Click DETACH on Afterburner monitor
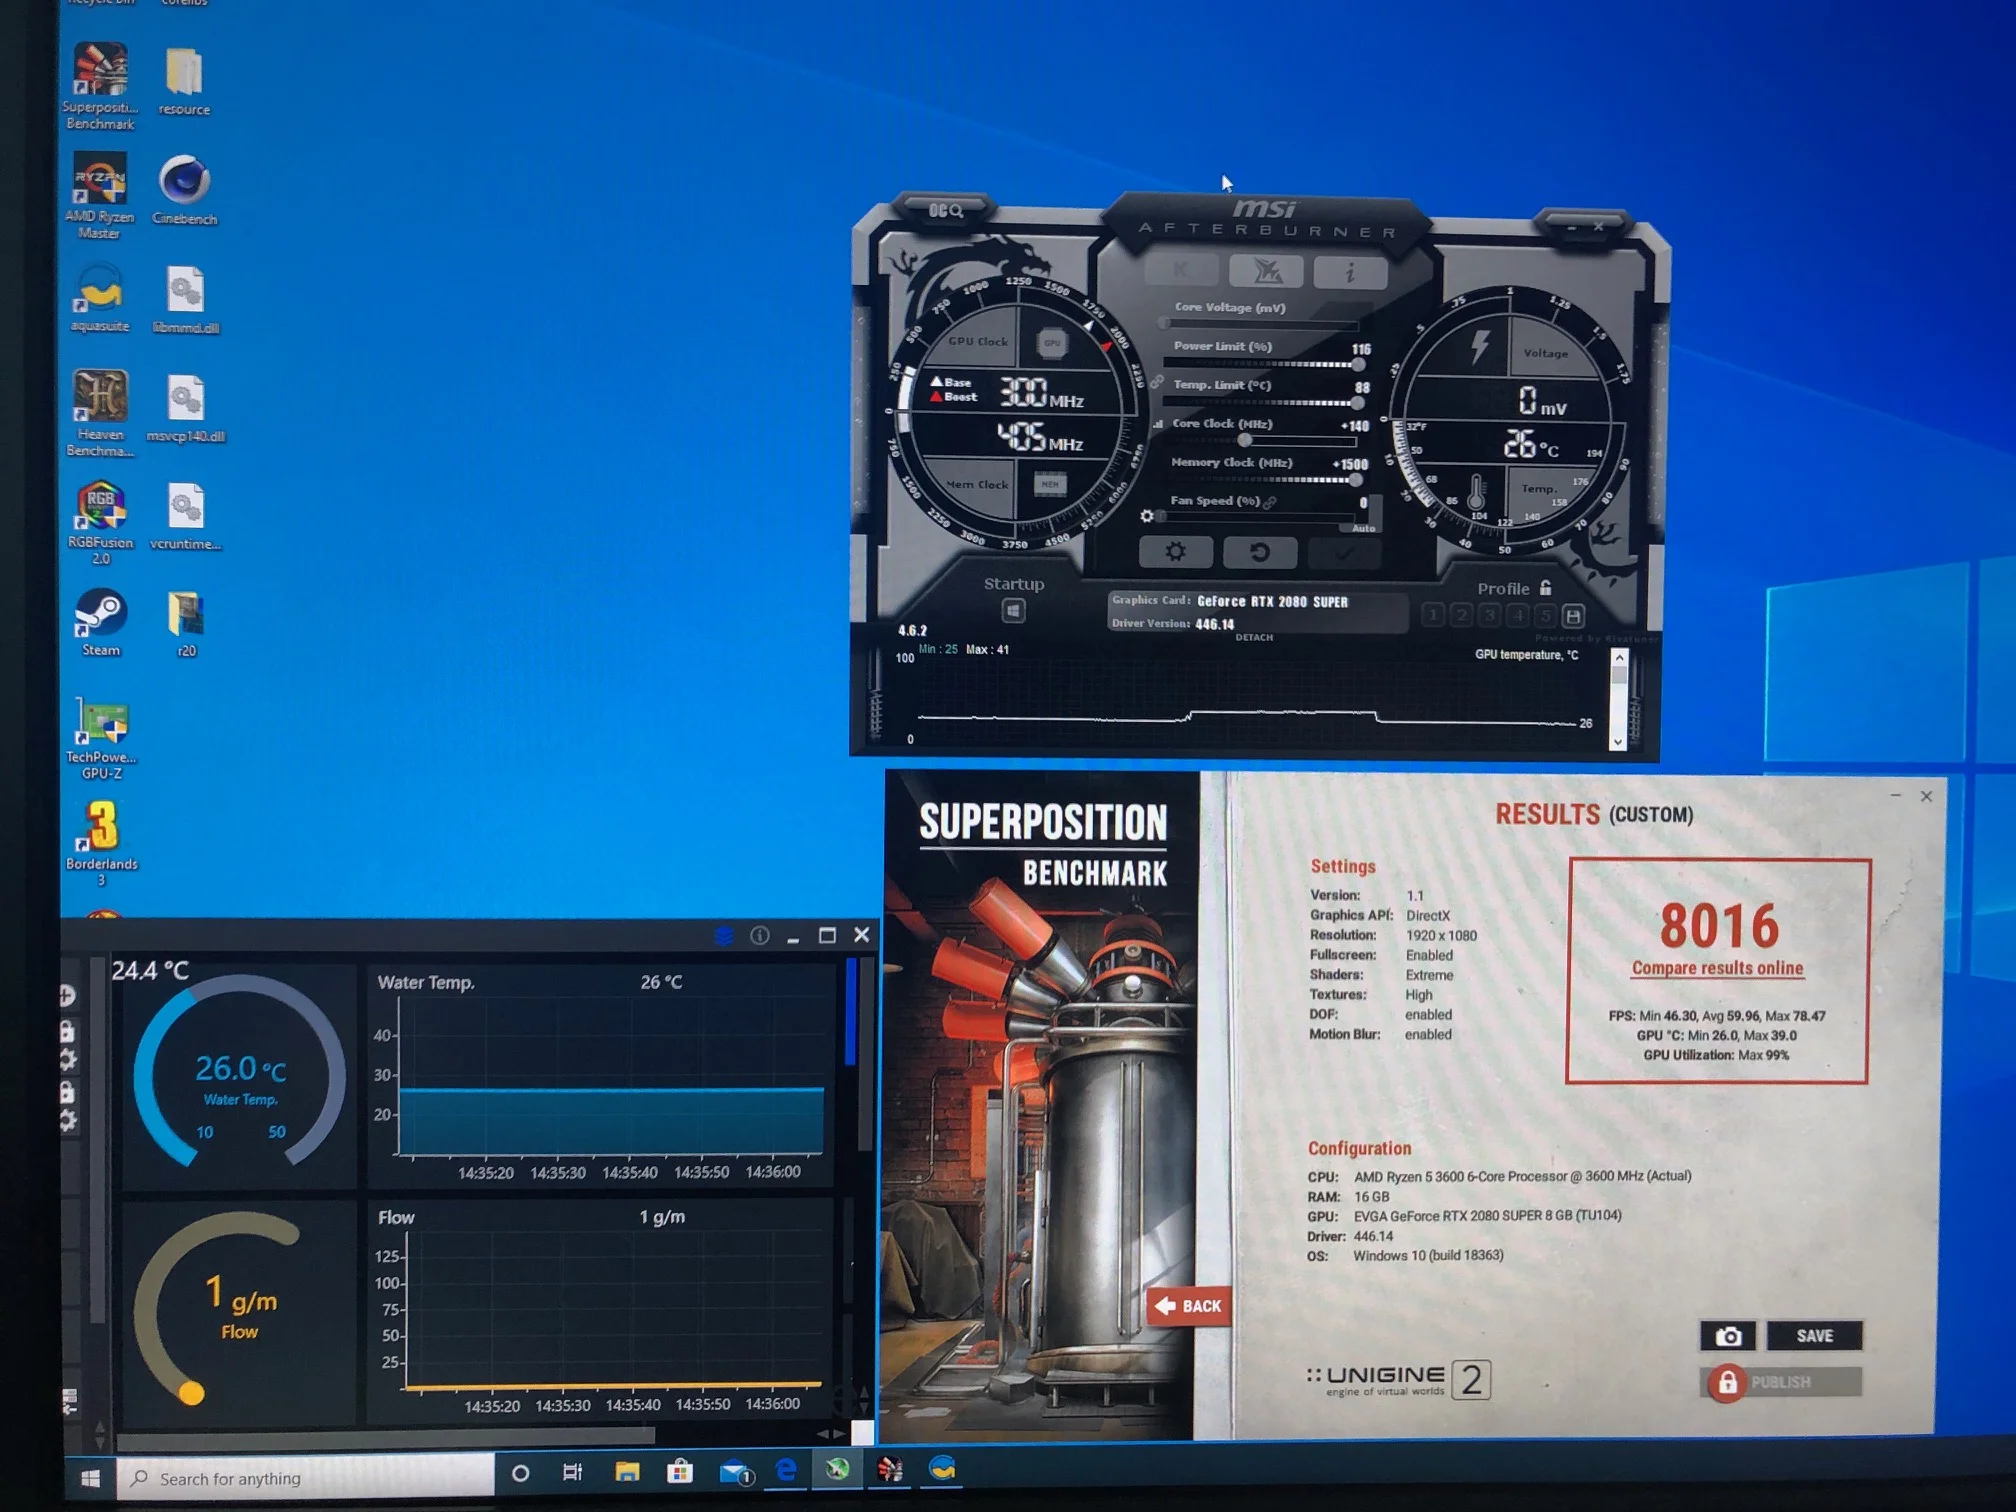Viewport: 2016px width, 1512px height. pyautogui.click(x=1254, y=637)
